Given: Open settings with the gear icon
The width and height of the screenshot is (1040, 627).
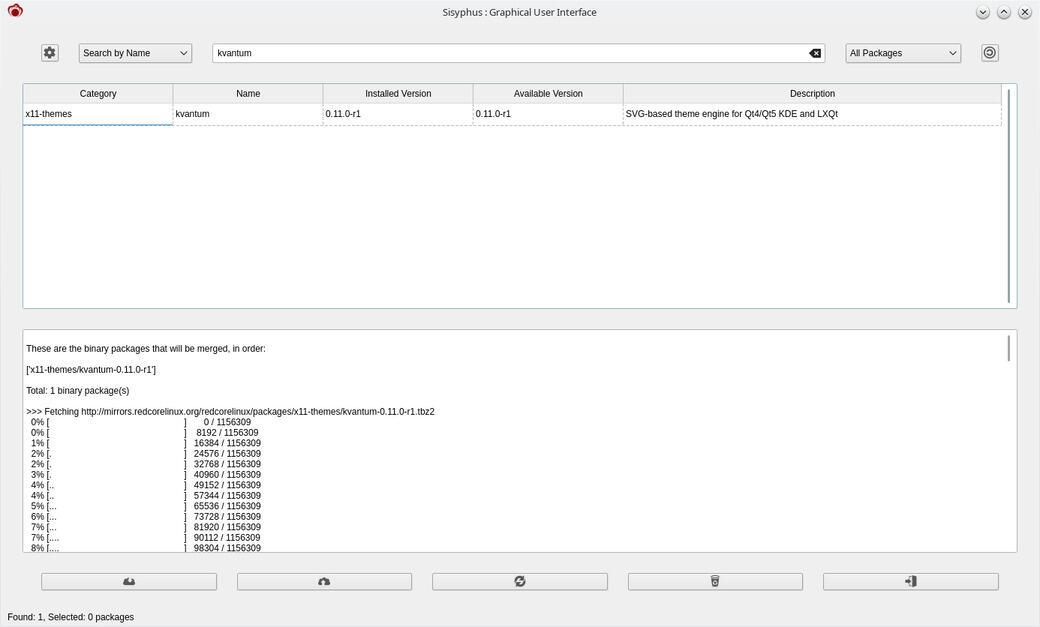Looking at the screenshot, I should pyautogui.click(x=50, y=53).
